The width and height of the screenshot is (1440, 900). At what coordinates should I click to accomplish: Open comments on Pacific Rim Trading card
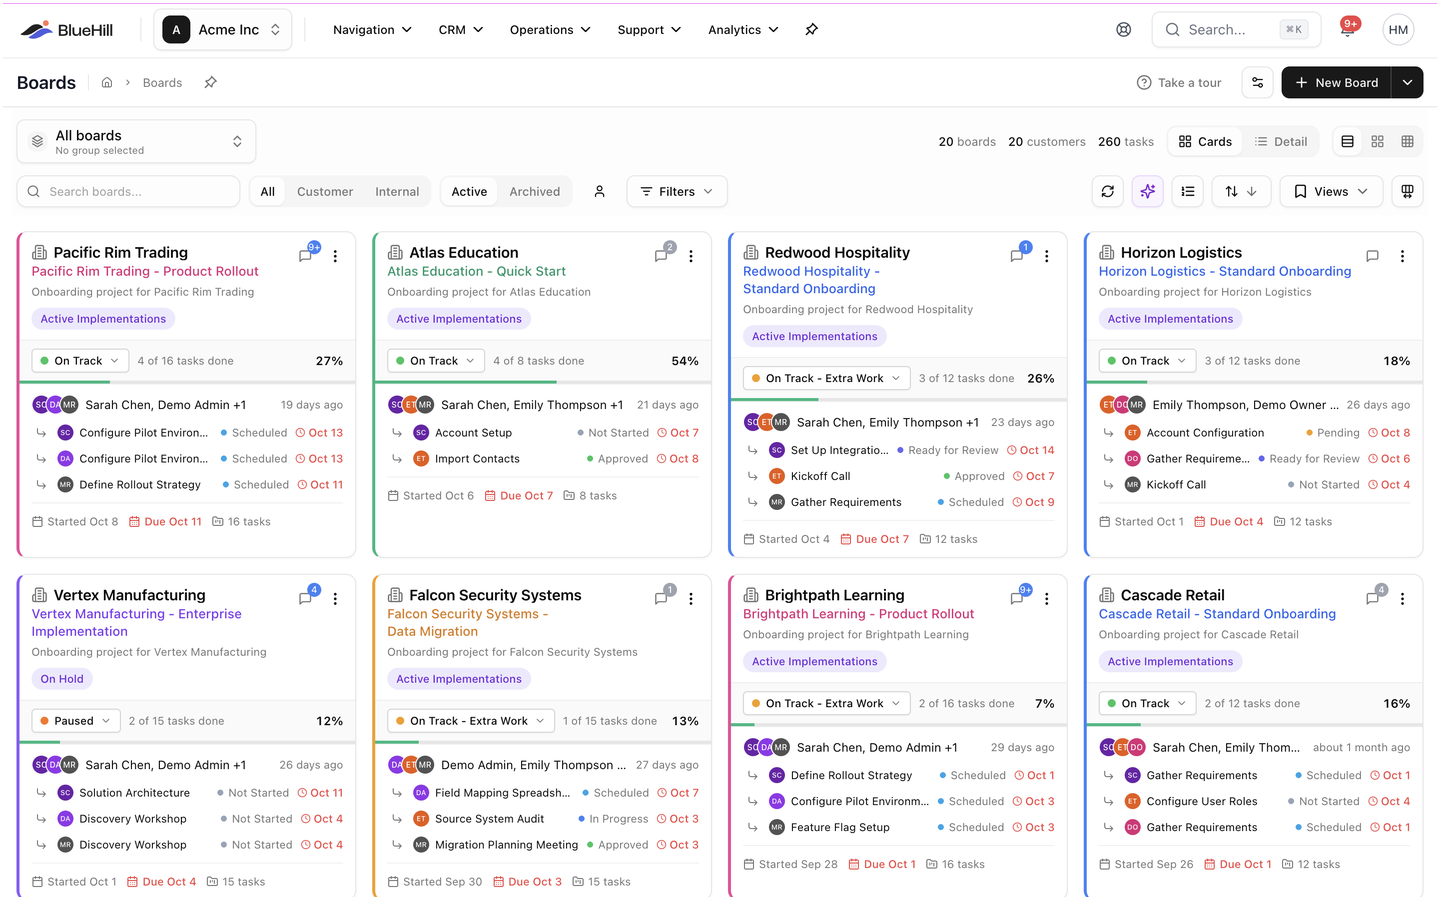[306, 256]
